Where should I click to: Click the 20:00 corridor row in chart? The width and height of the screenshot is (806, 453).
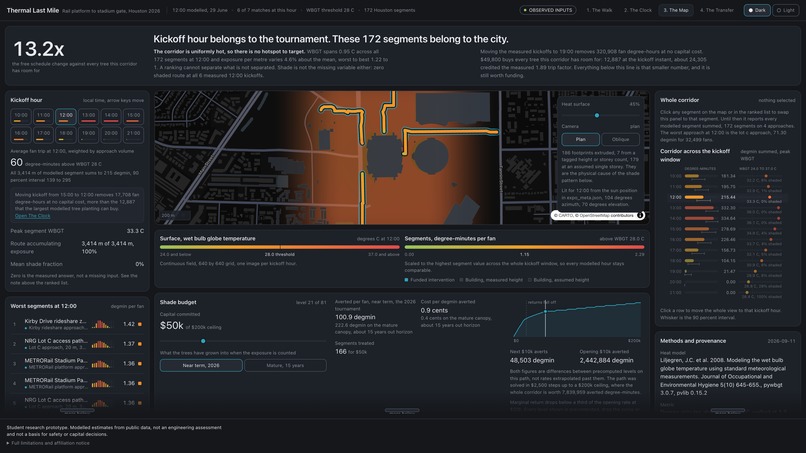(727, 282)
